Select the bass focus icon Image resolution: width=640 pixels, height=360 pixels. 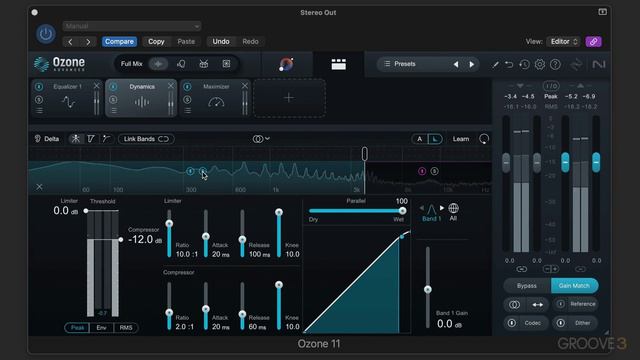(x=226, y=64)
